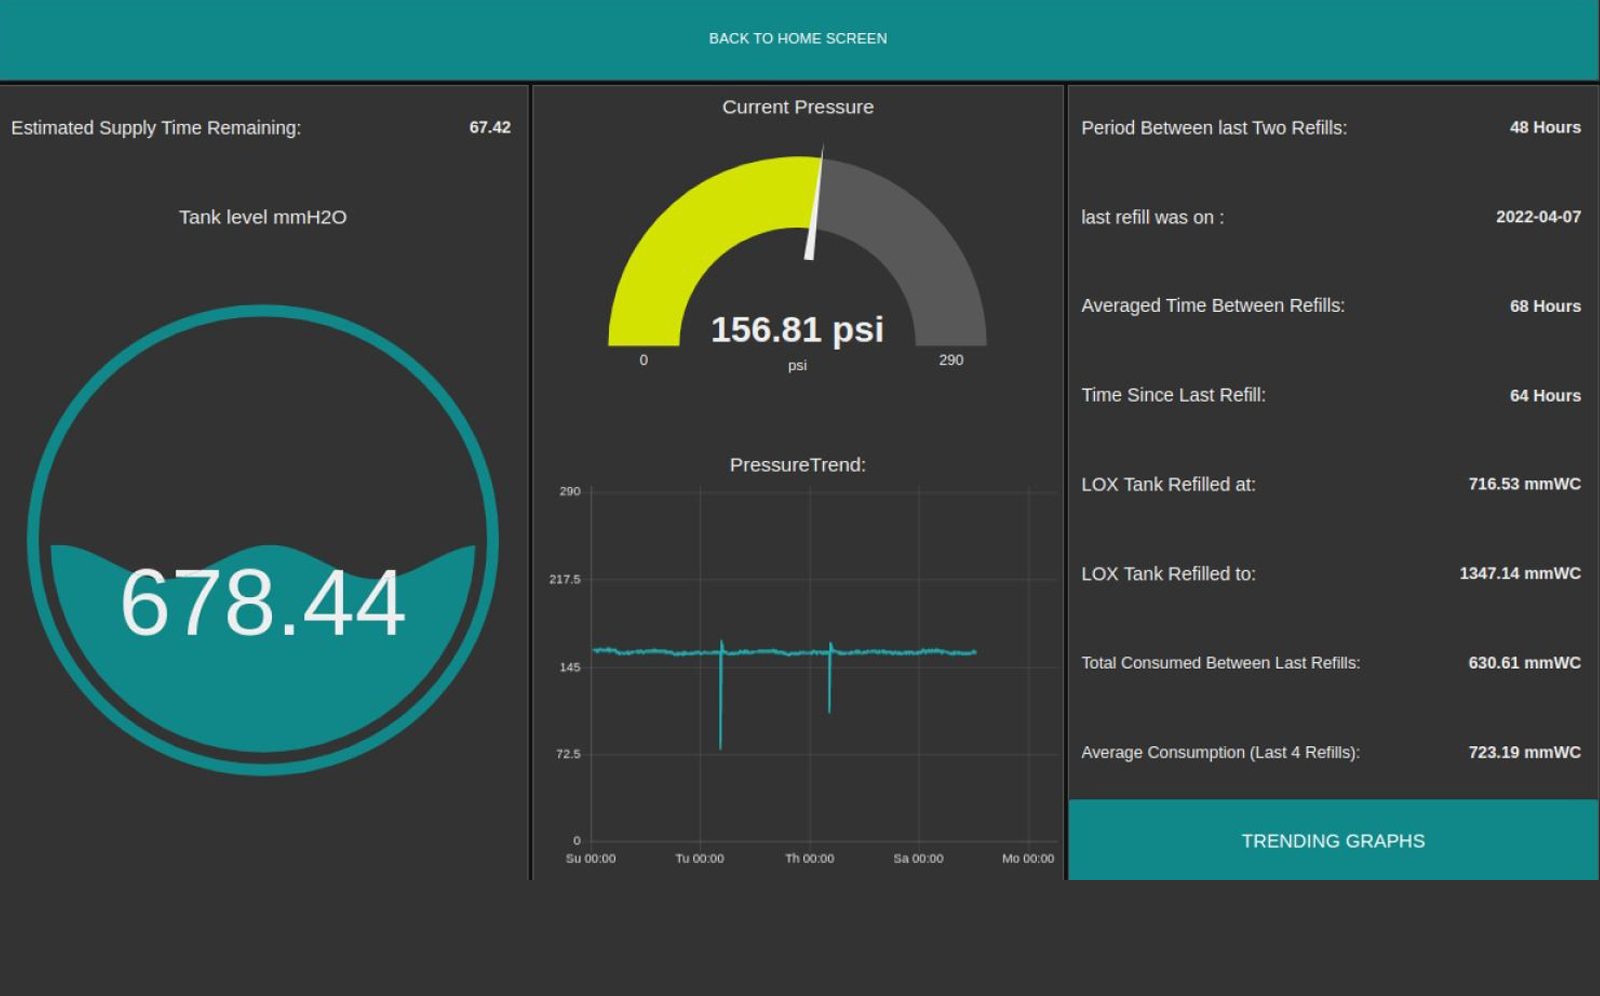Click the 156.81 psi gauge reading
Image resolution: width=1600 pixels, height=996 pixels.
pos(797,329)
